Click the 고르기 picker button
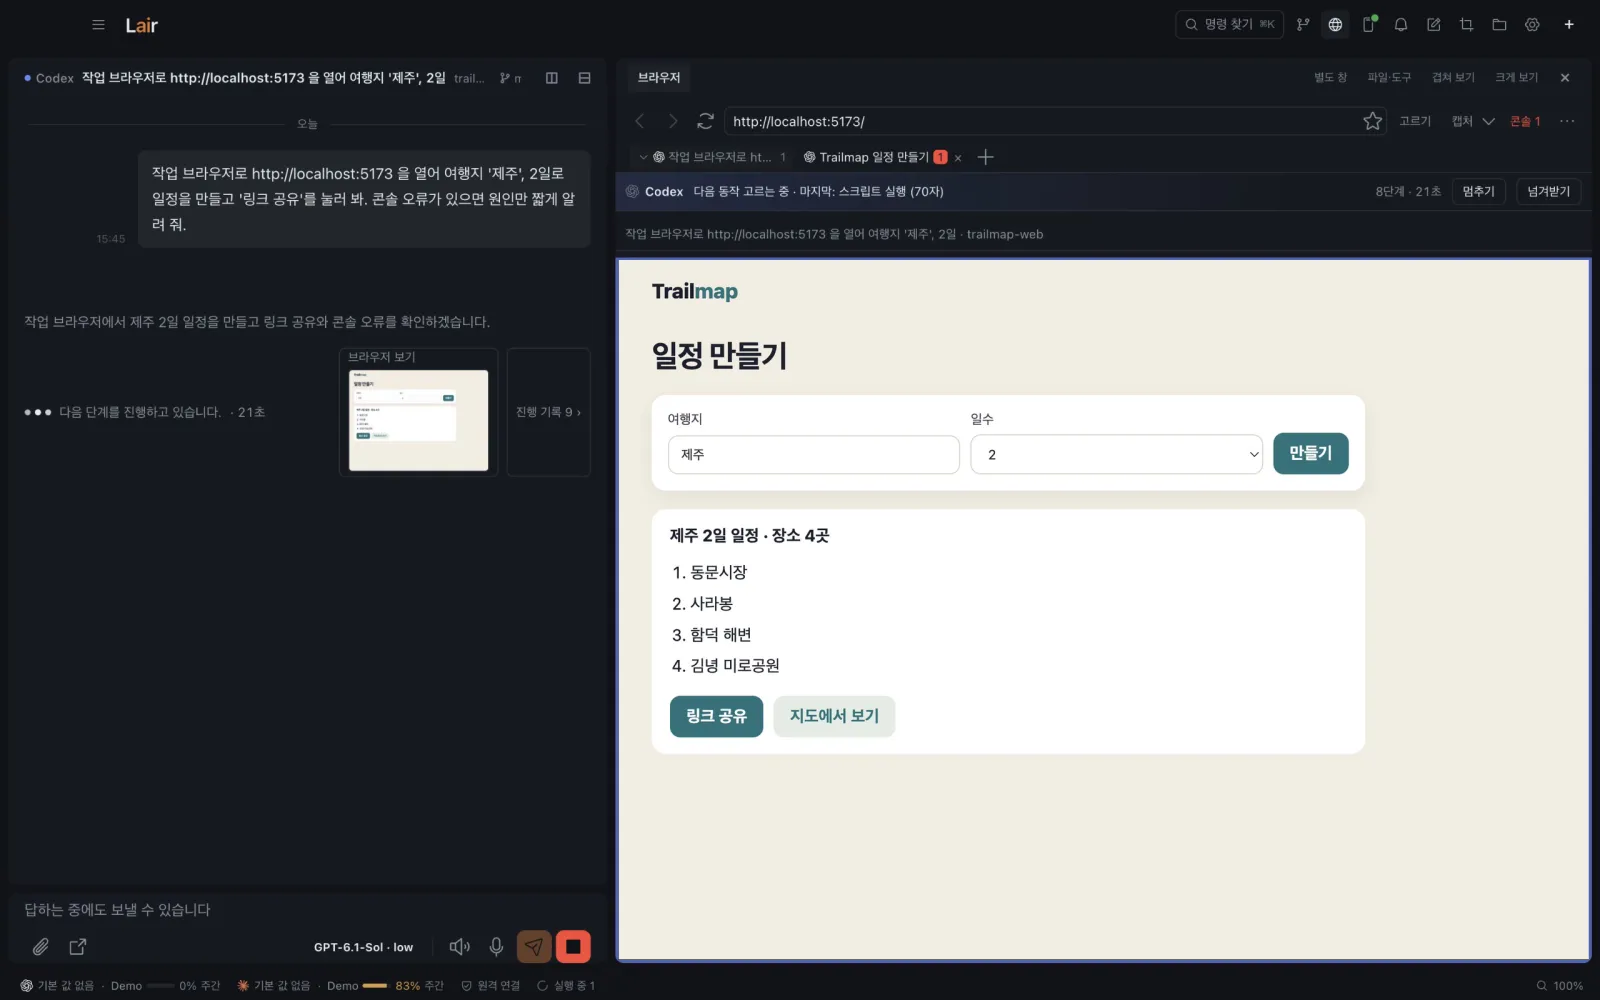 coord(1415,121)
